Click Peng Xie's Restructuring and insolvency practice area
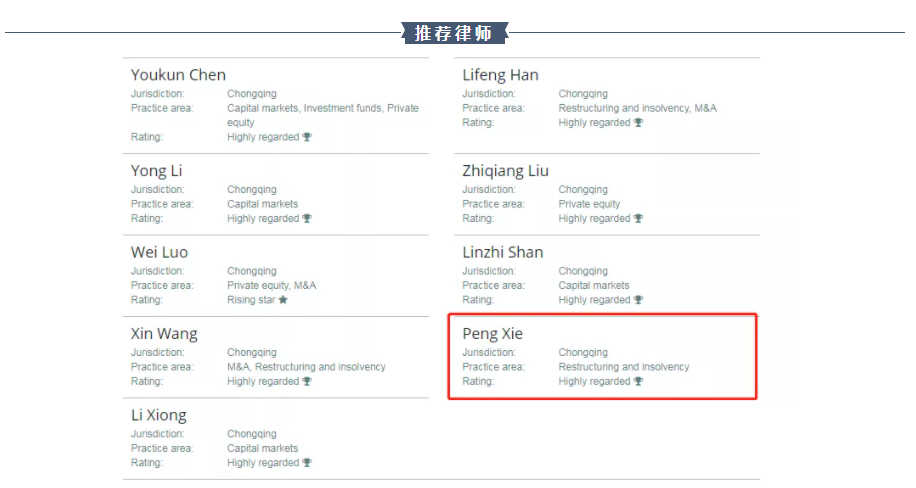The height and width of the screenshot is (488, 916). [624, 367]
